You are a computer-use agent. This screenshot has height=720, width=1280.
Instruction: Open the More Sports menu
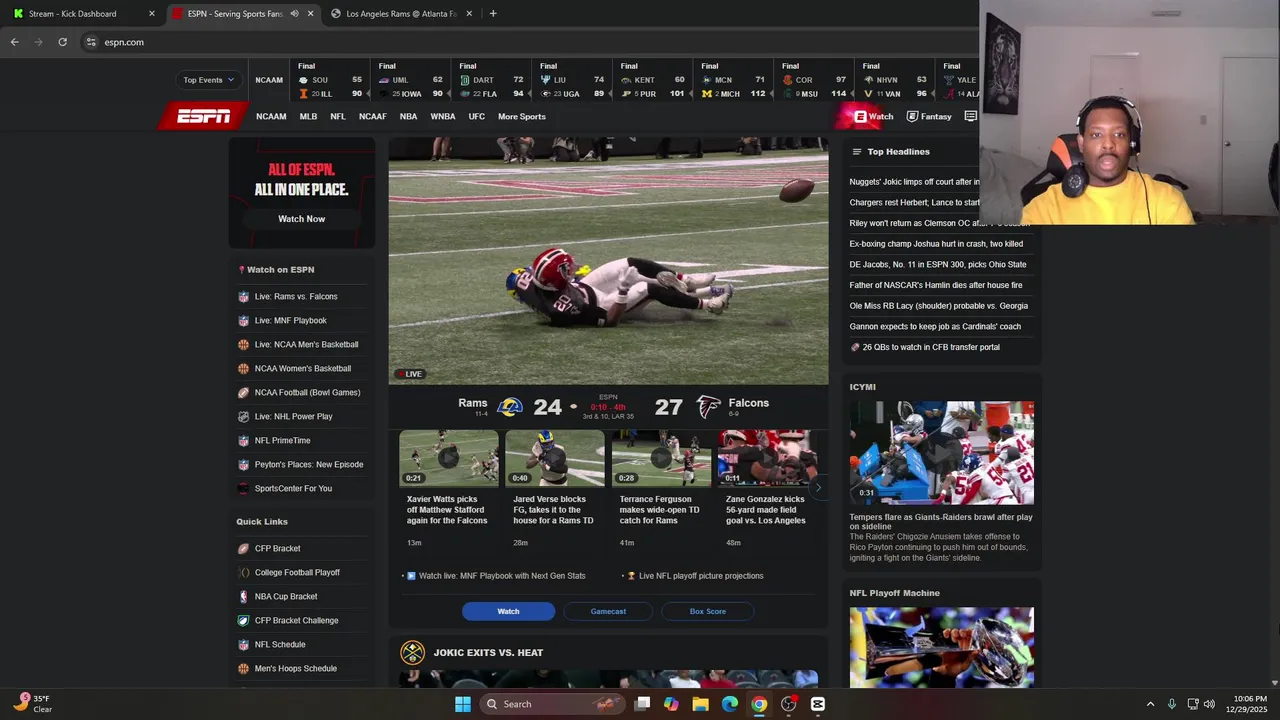[522, 117]
